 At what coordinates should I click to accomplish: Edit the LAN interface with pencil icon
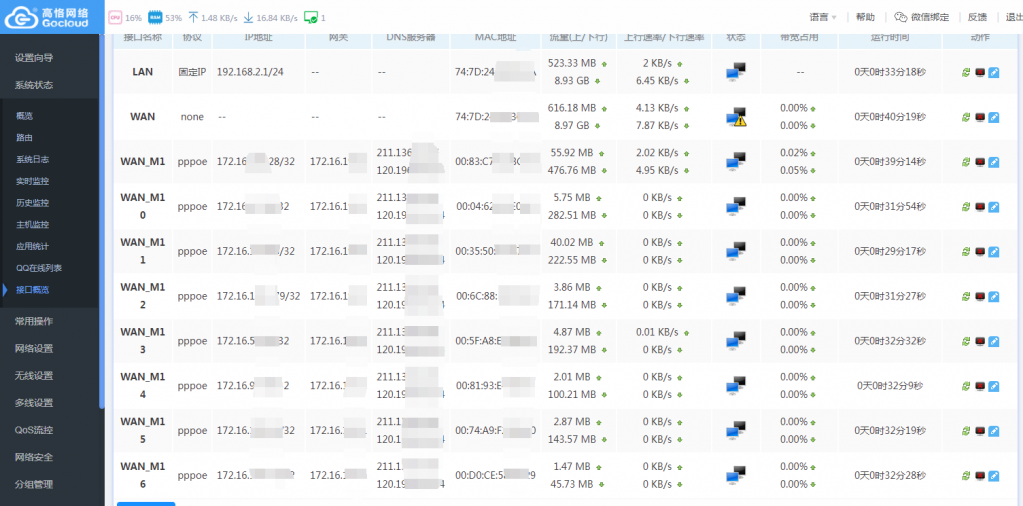[994, 72]
